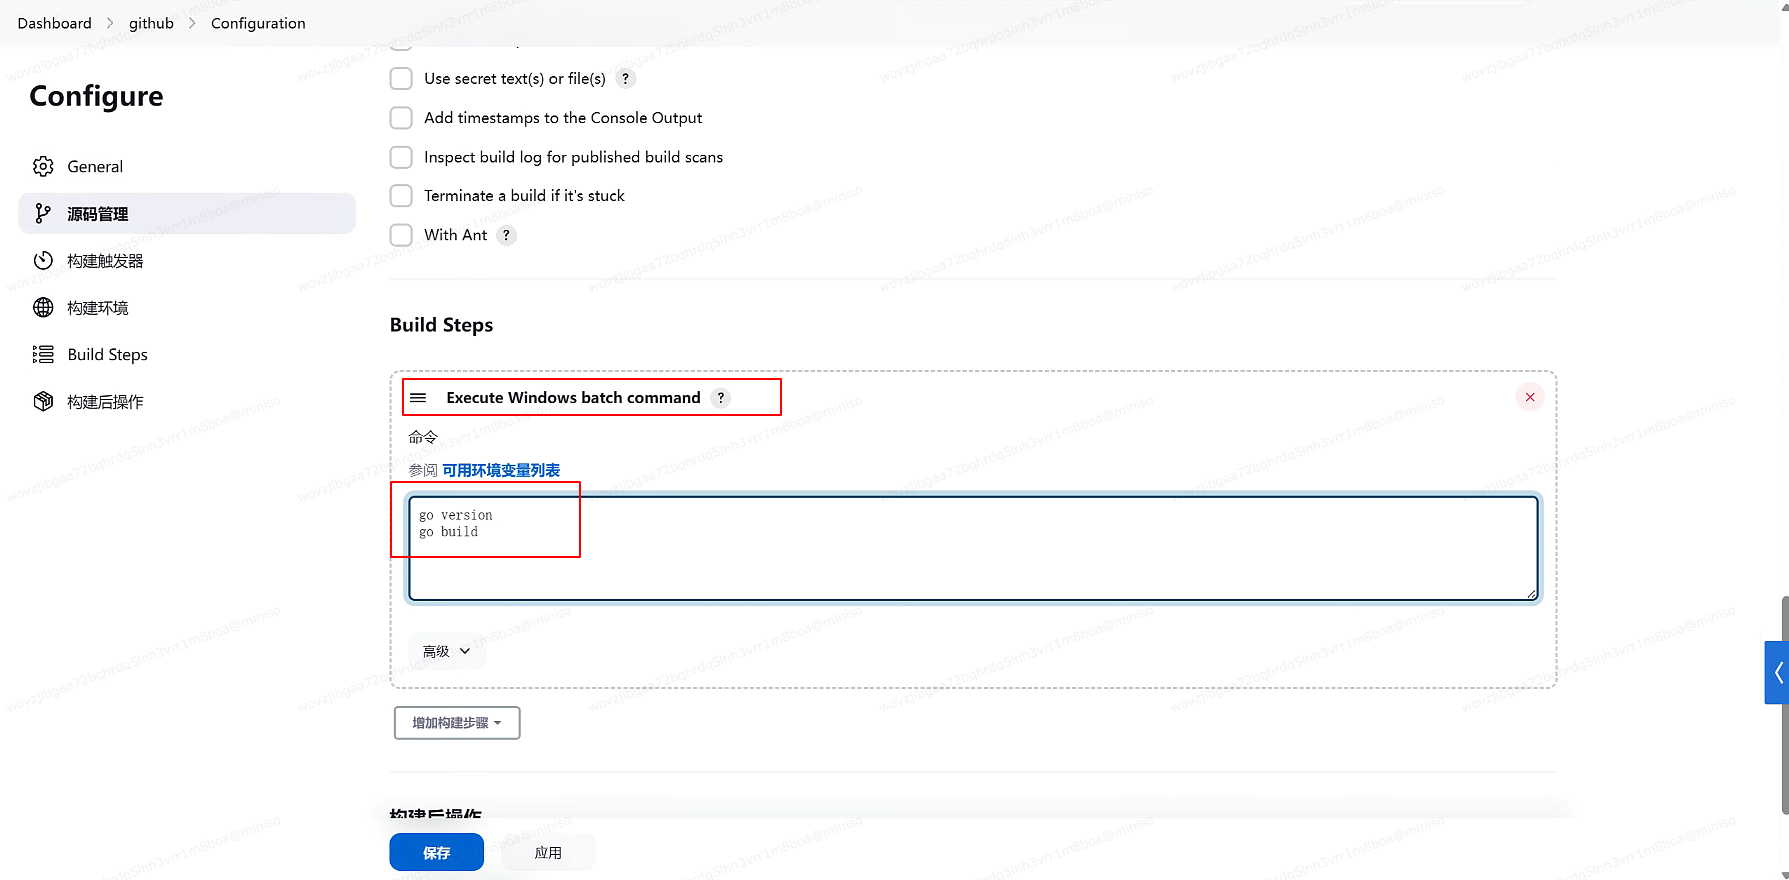Check Terminate a build if it's stuck

401,196
